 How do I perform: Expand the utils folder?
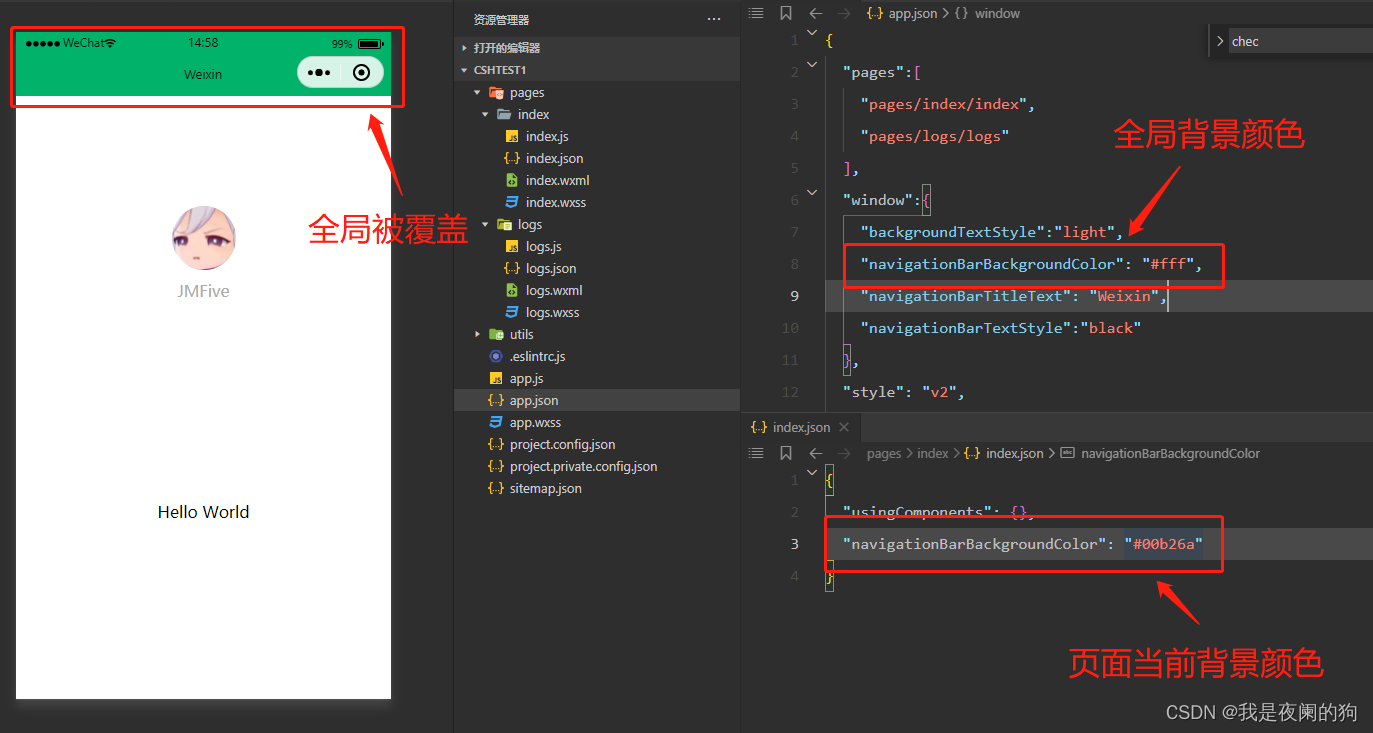coord(597,334)
